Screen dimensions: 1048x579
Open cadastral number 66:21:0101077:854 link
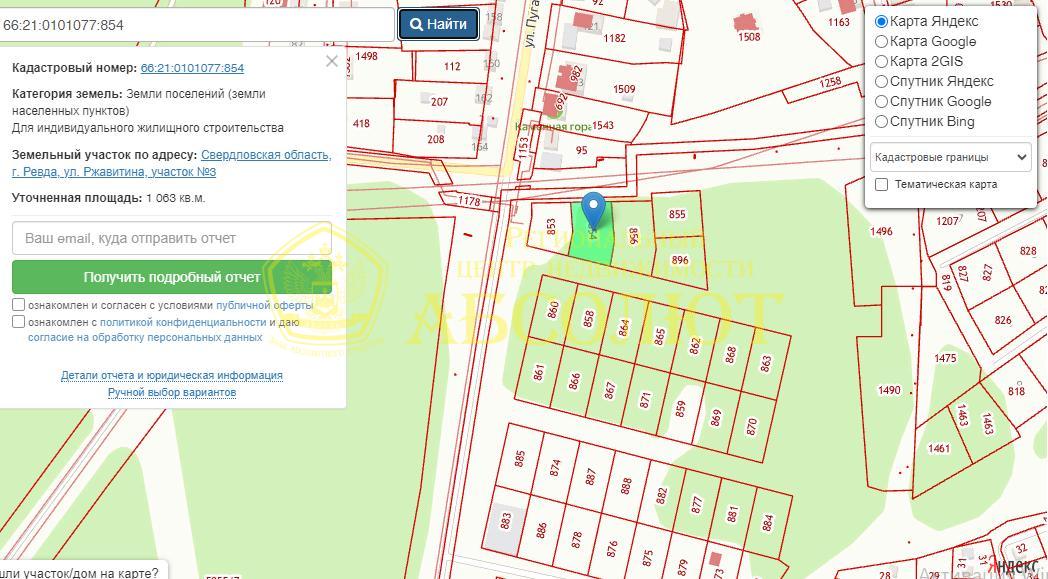192,68
